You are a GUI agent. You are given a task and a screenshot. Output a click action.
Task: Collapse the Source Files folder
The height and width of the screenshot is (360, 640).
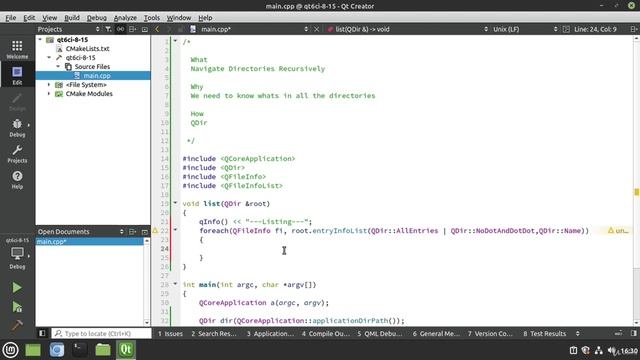pos(58,67)
